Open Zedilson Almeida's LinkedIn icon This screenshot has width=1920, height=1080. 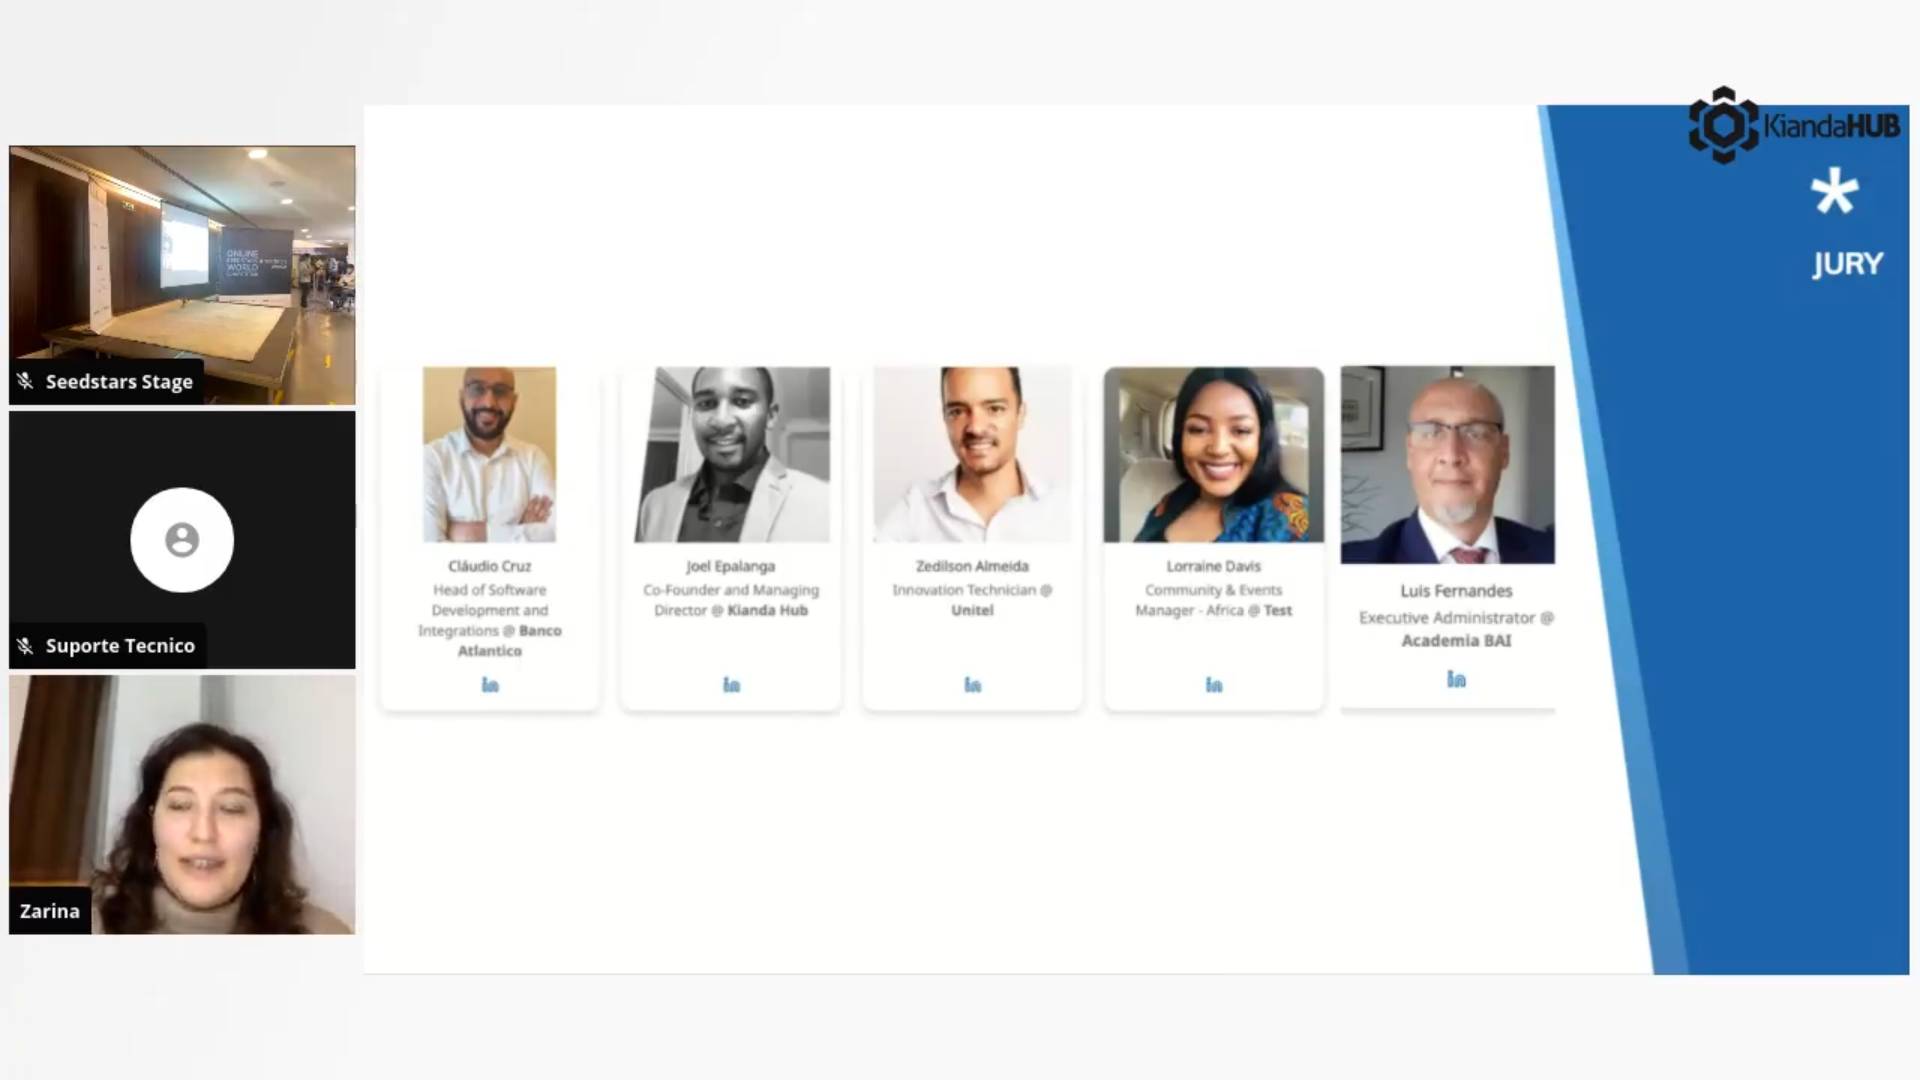tap(972, 685)
